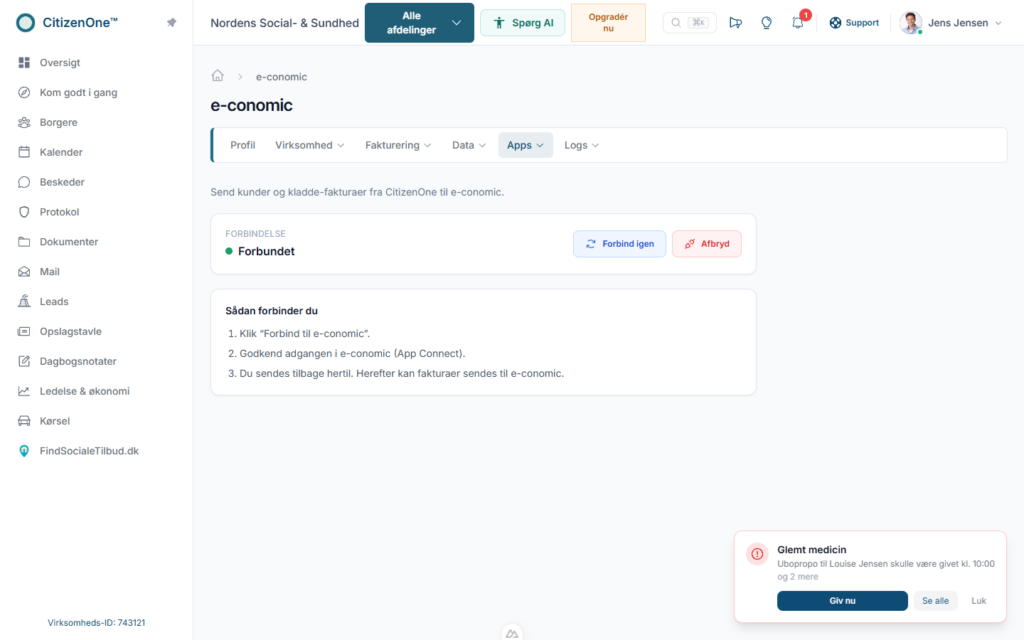Screen dimensions: 1024x640
Task: Click the Giv nu button
Action: (x=842, y=601)
